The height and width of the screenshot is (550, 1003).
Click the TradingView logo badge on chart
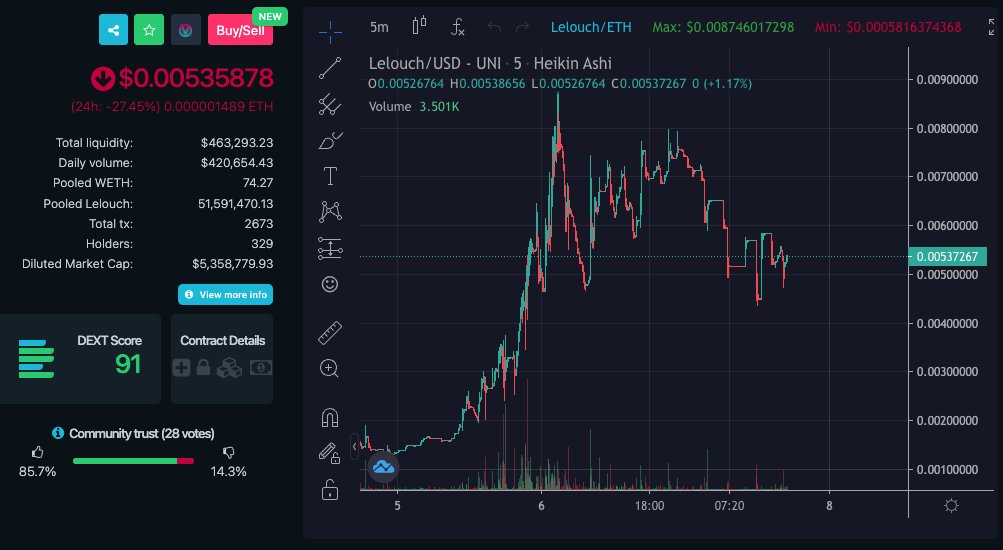coord(383,467)
